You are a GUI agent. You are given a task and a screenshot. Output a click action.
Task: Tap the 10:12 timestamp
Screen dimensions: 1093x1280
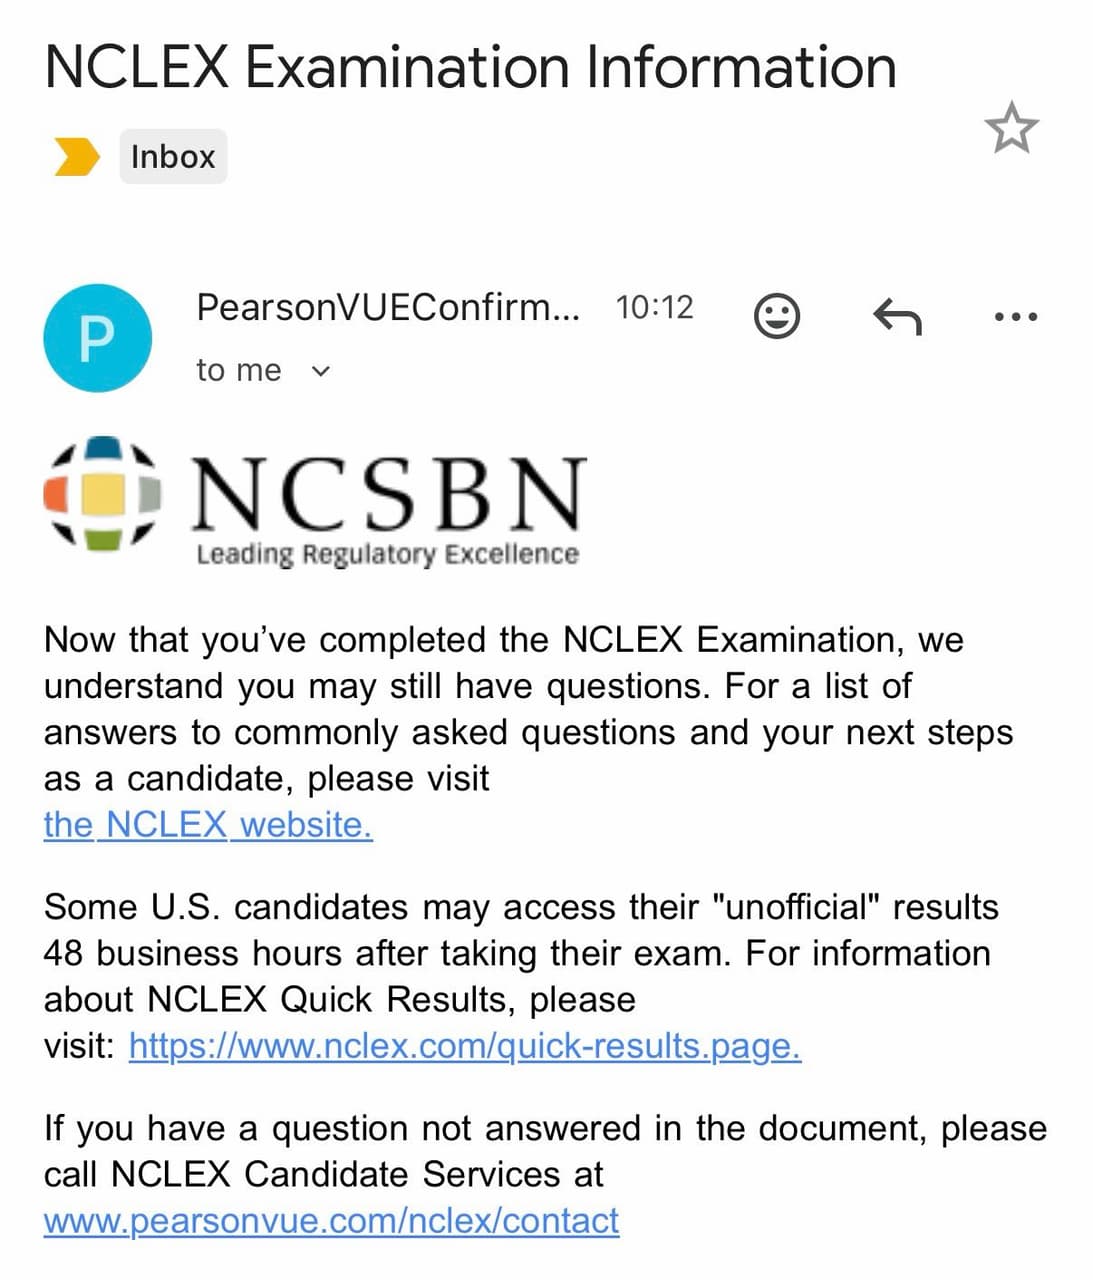click(x=654, y=307)
